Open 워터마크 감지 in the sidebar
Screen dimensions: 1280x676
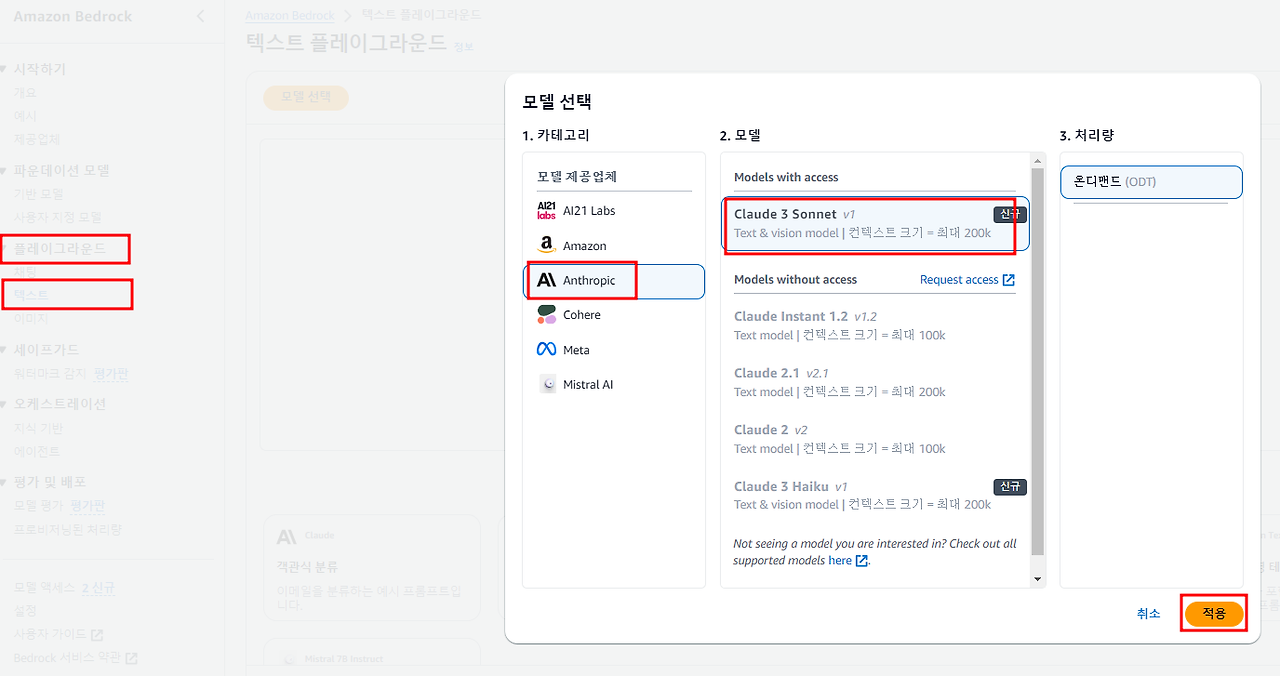pyautogui.click(x=50, y=374)
